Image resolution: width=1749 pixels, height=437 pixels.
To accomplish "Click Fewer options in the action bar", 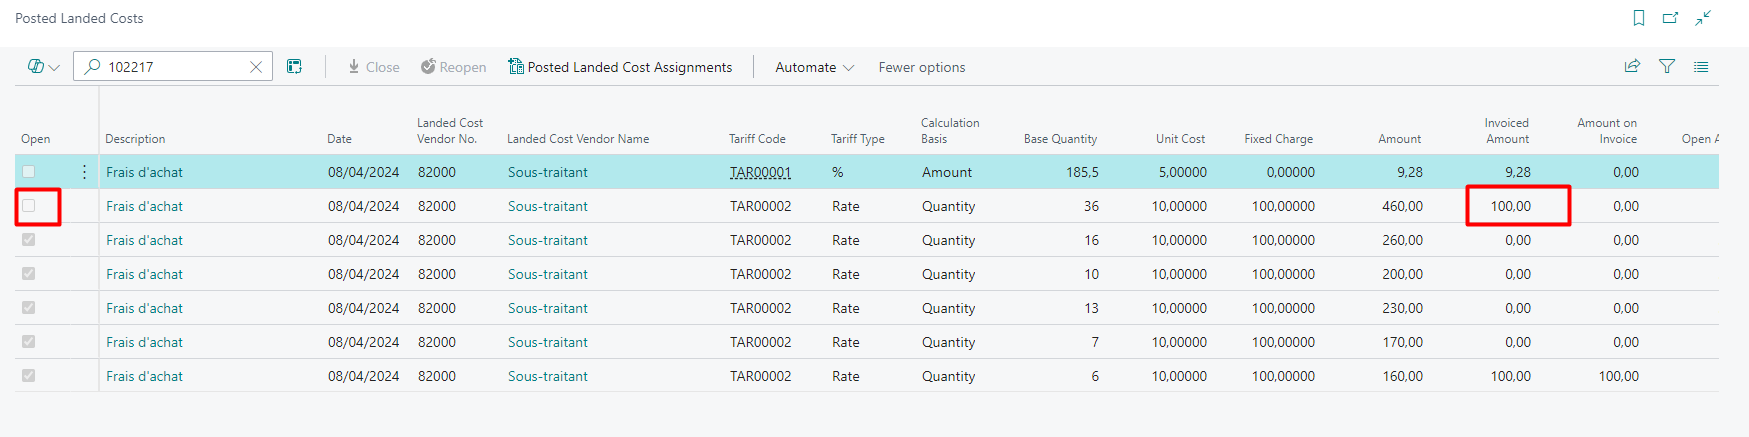I will [921, 67].
